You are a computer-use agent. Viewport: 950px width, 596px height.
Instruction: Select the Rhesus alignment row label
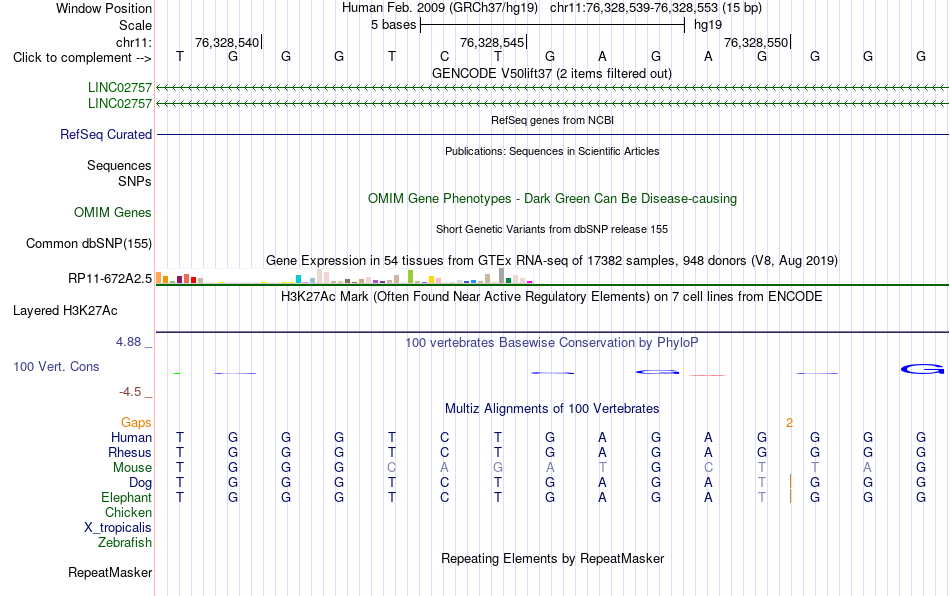point(130,452)
